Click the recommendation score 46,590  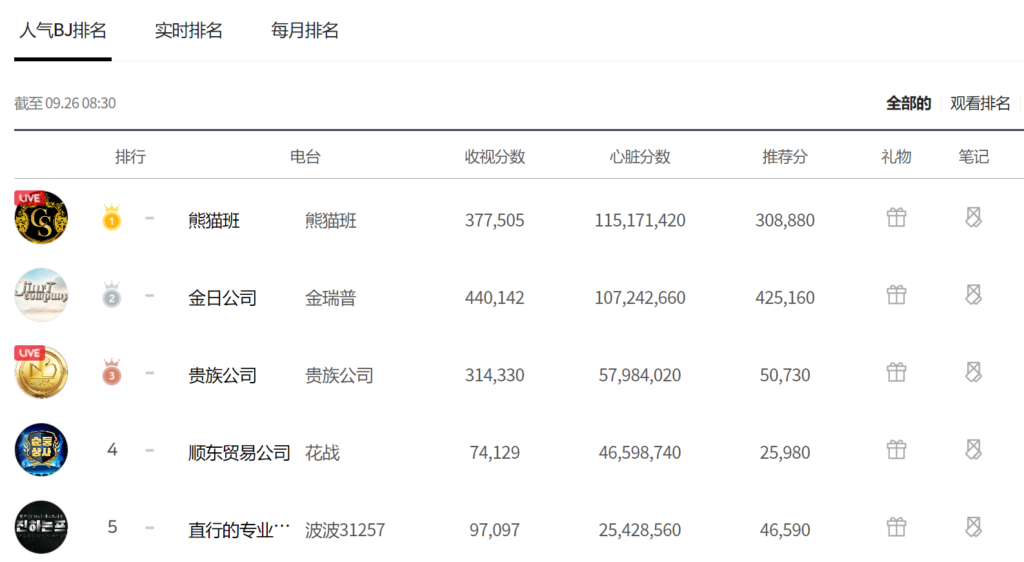point(785,530)
